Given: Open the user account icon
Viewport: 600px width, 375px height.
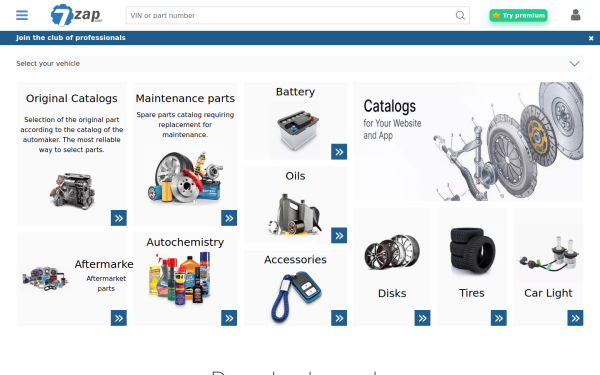Looking at the screenshot, I should [576, 15].
